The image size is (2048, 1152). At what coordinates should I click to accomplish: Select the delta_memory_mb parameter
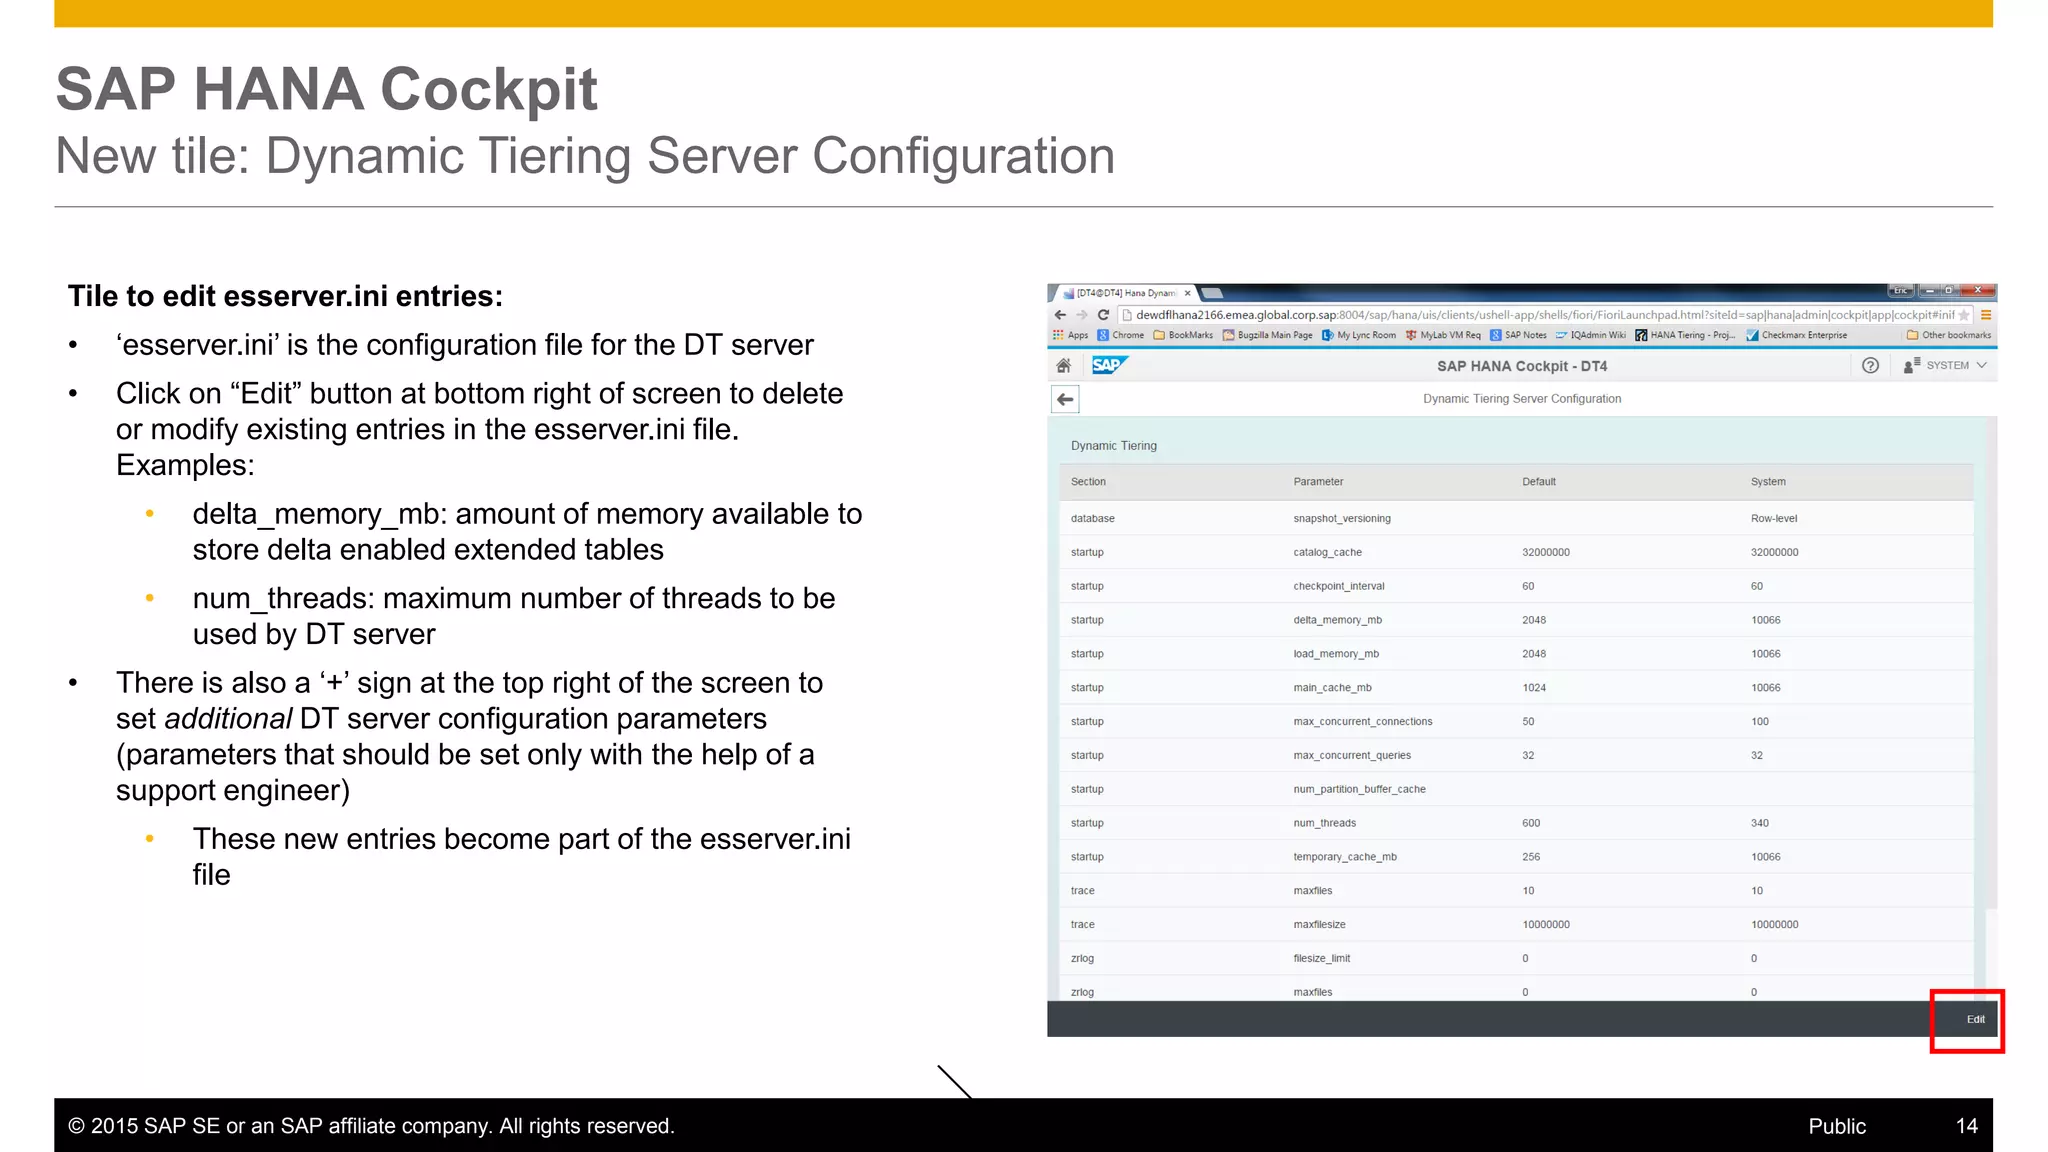pyautogui.click(x=1337, y=620)
